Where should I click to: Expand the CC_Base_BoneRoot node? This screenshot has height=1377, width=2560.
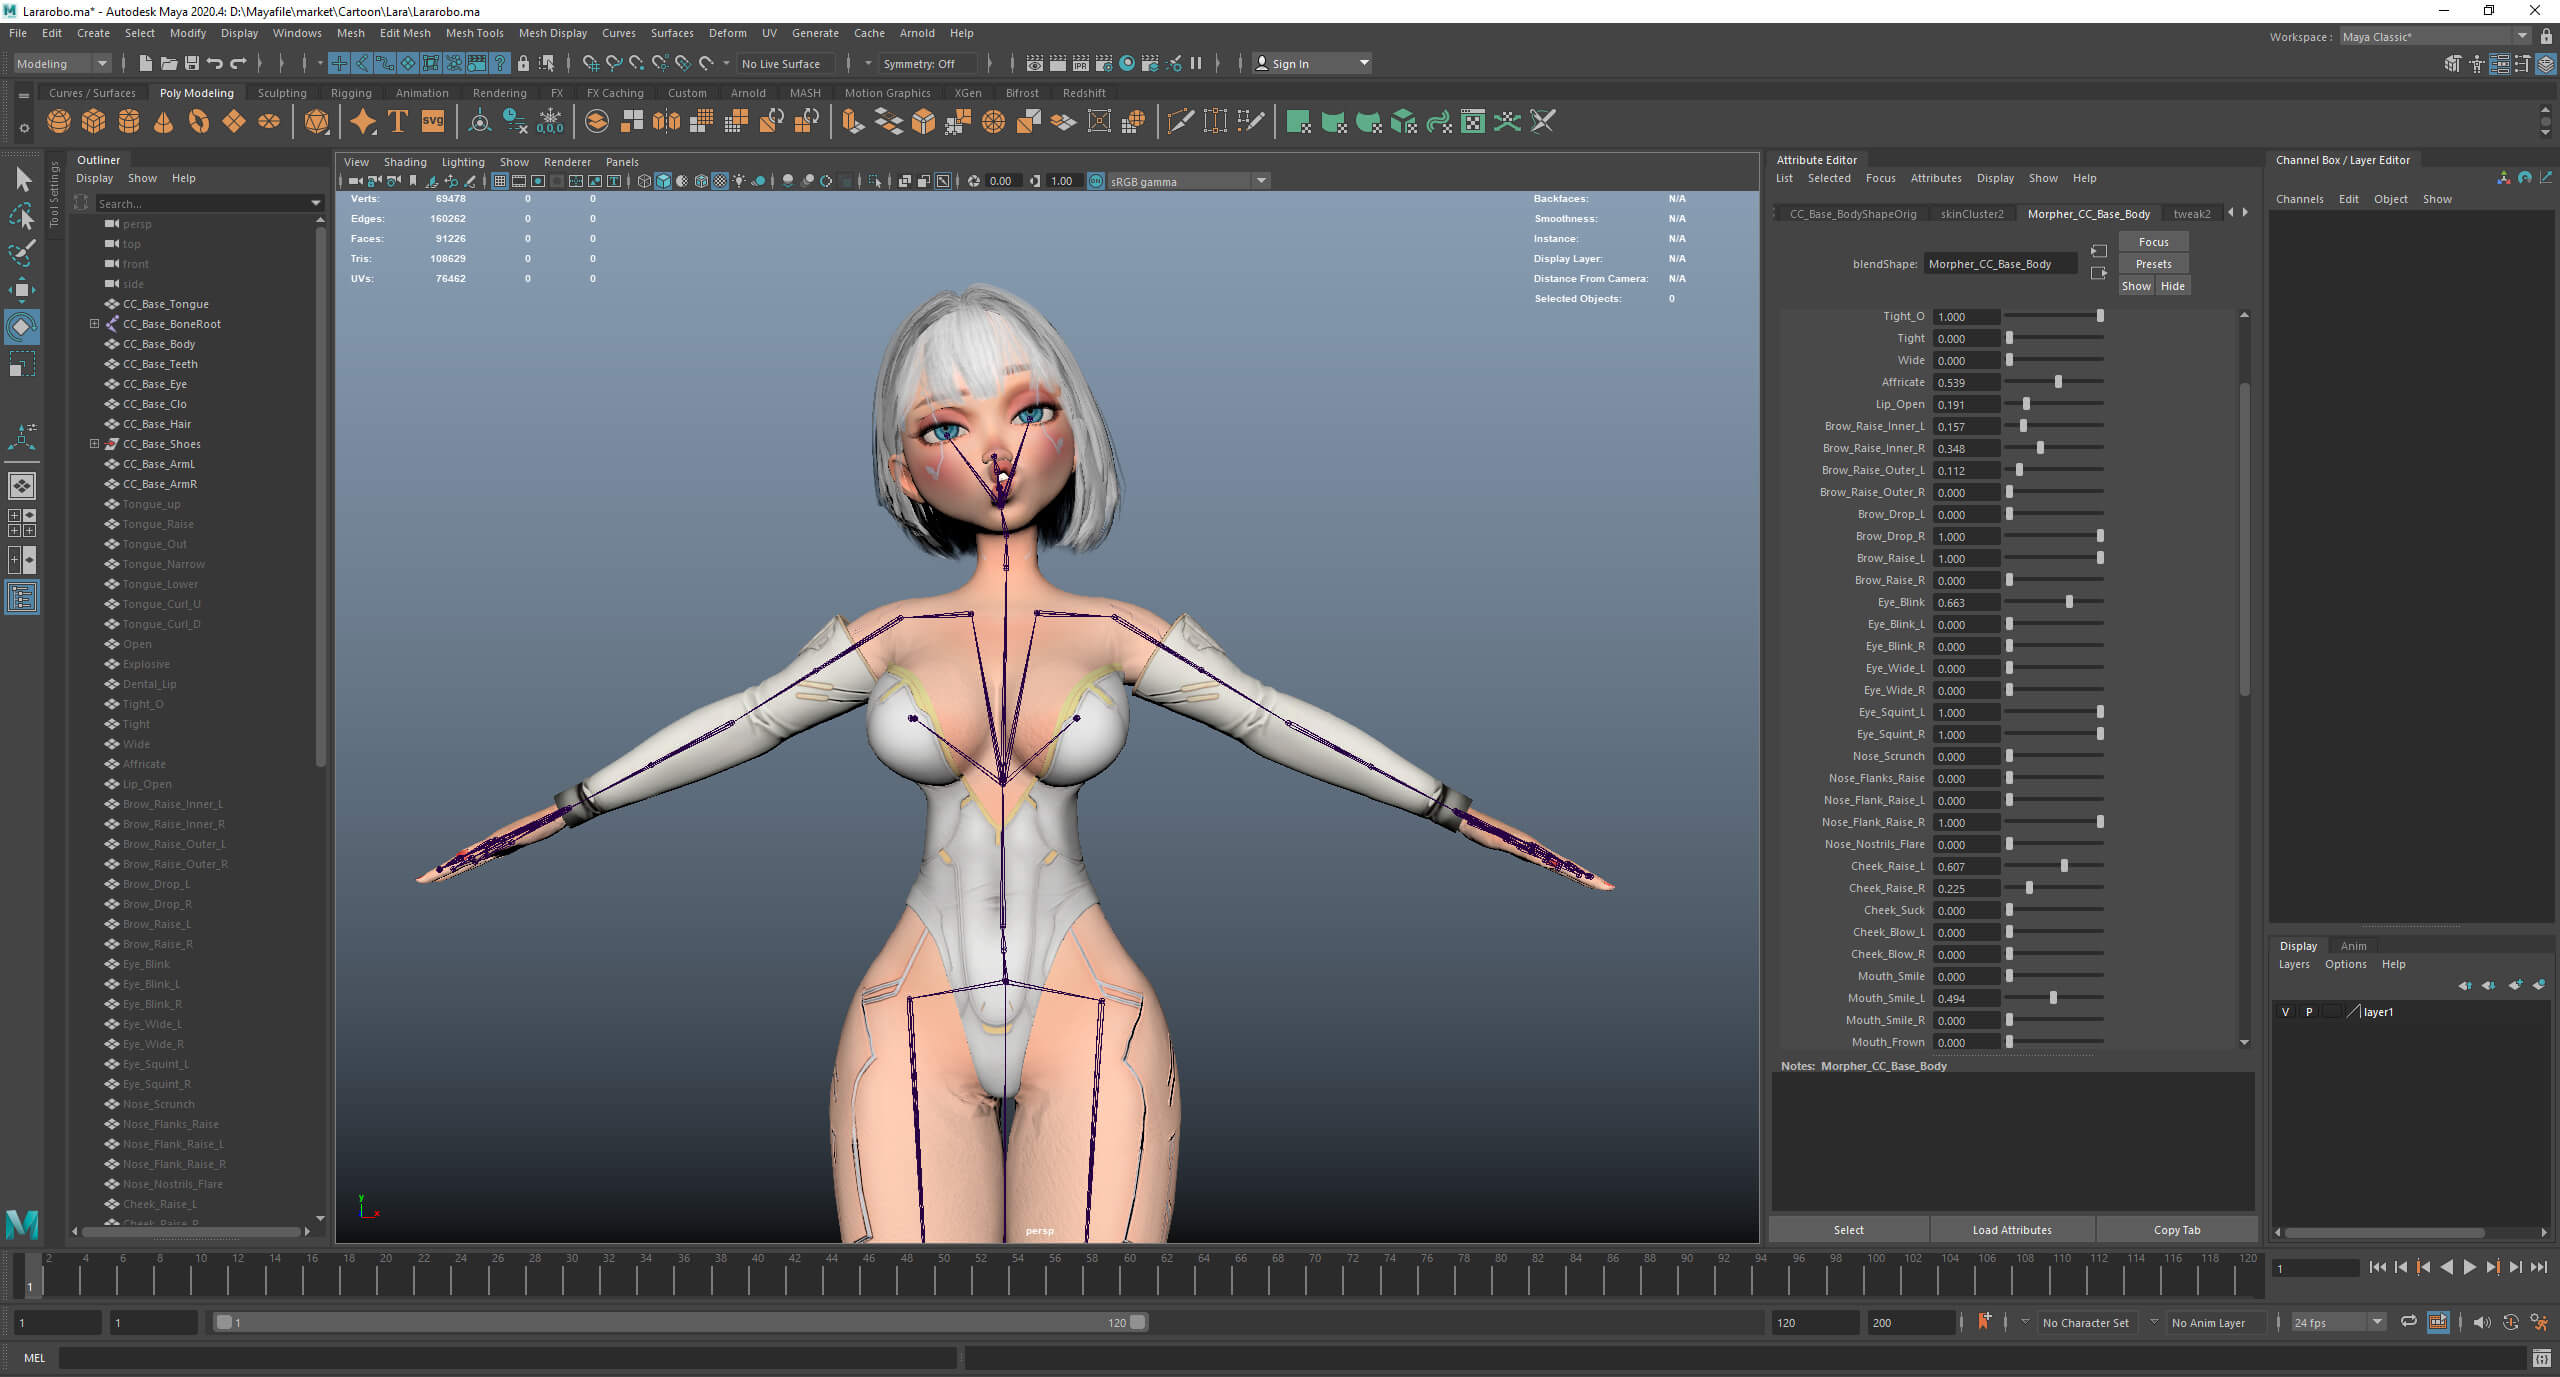pyautogui.click(x=95, y=324)
